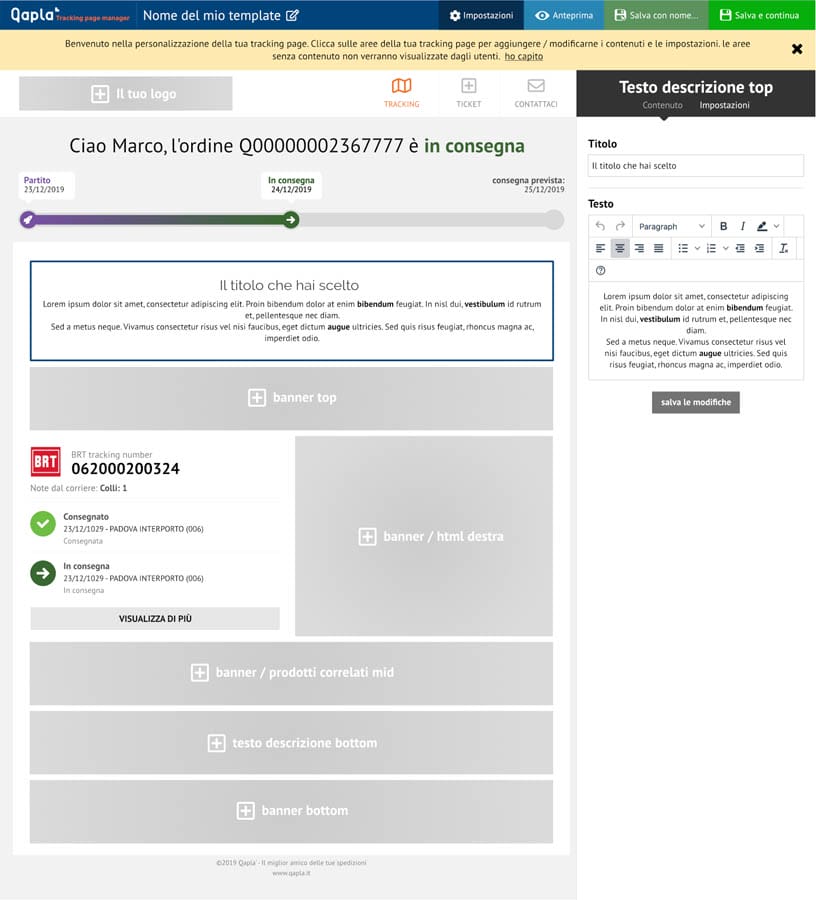Toggle justify alignment in the editor
This screenshot has width=816, height=900.
coord(659,248)
